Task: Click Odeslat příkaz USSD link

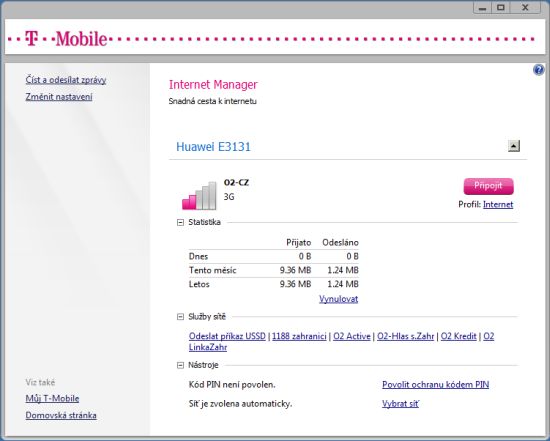Action: [x=227, y=336]
